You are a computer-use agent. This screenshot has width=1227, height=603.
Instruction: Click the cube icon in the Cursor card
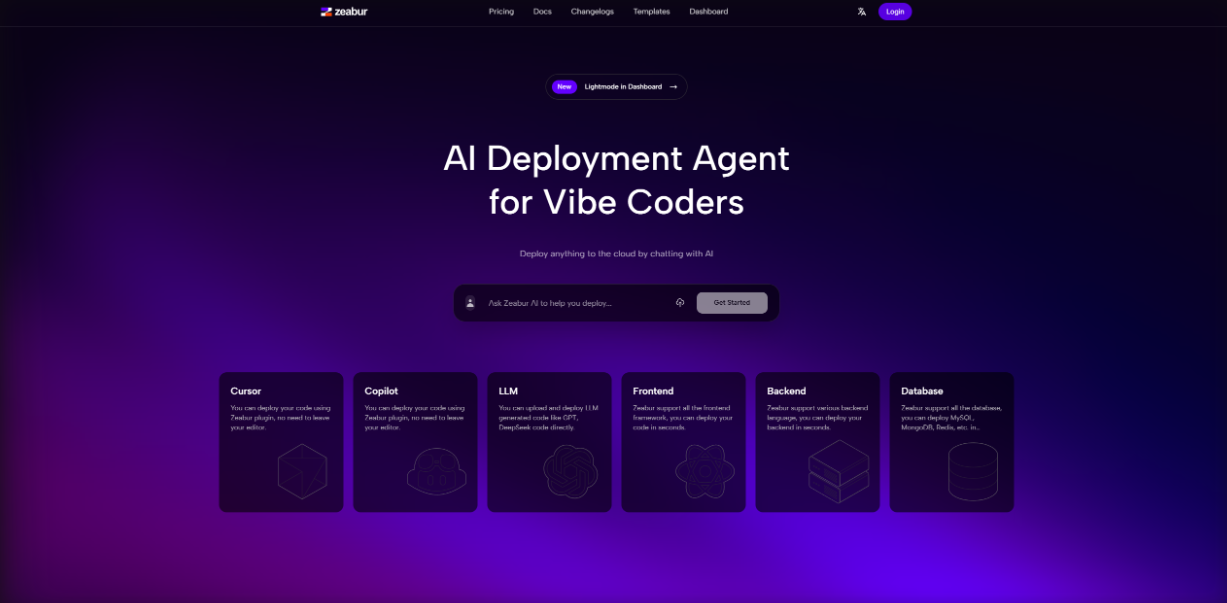click(x=302, y=471)
